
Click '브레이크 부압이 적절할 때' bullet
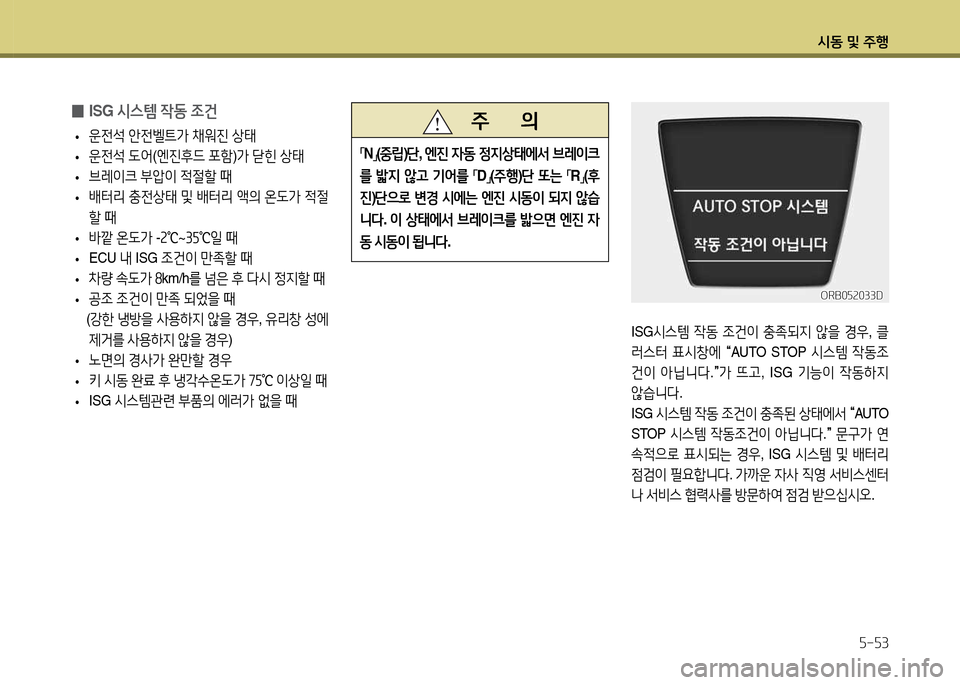click(160, 176)
